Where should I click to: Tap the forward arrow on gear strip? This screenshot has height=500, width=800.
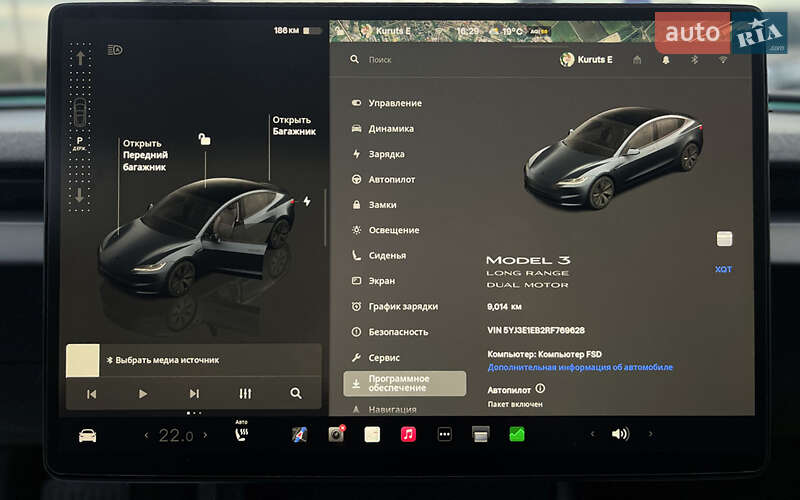click(x=80, y=59)
